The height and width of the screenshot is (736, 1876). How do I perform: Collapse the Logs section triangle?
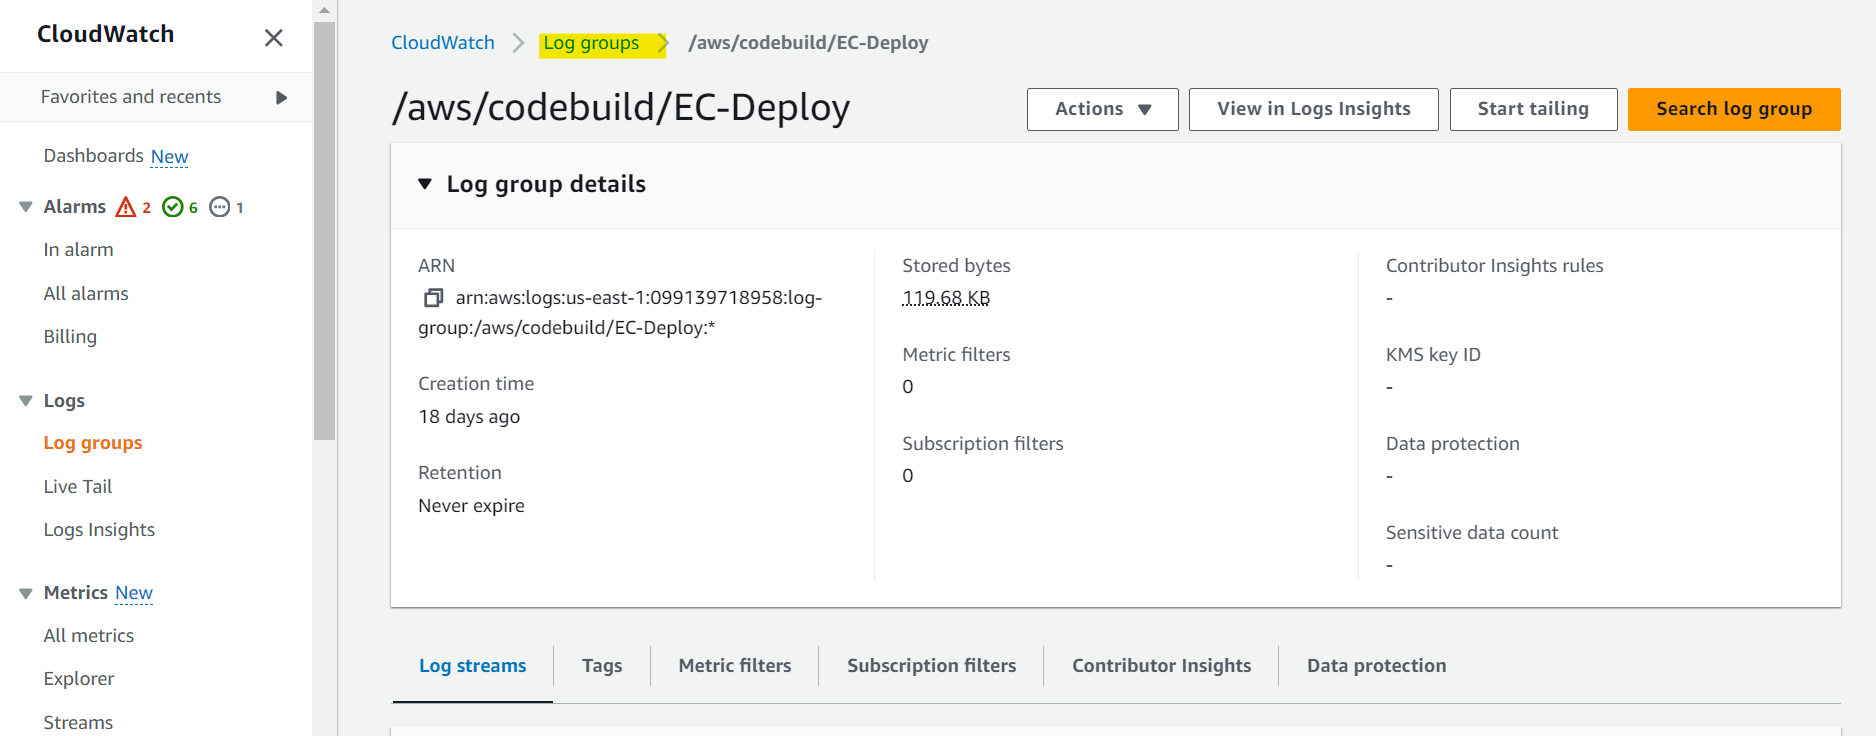[x=26, y=401]
